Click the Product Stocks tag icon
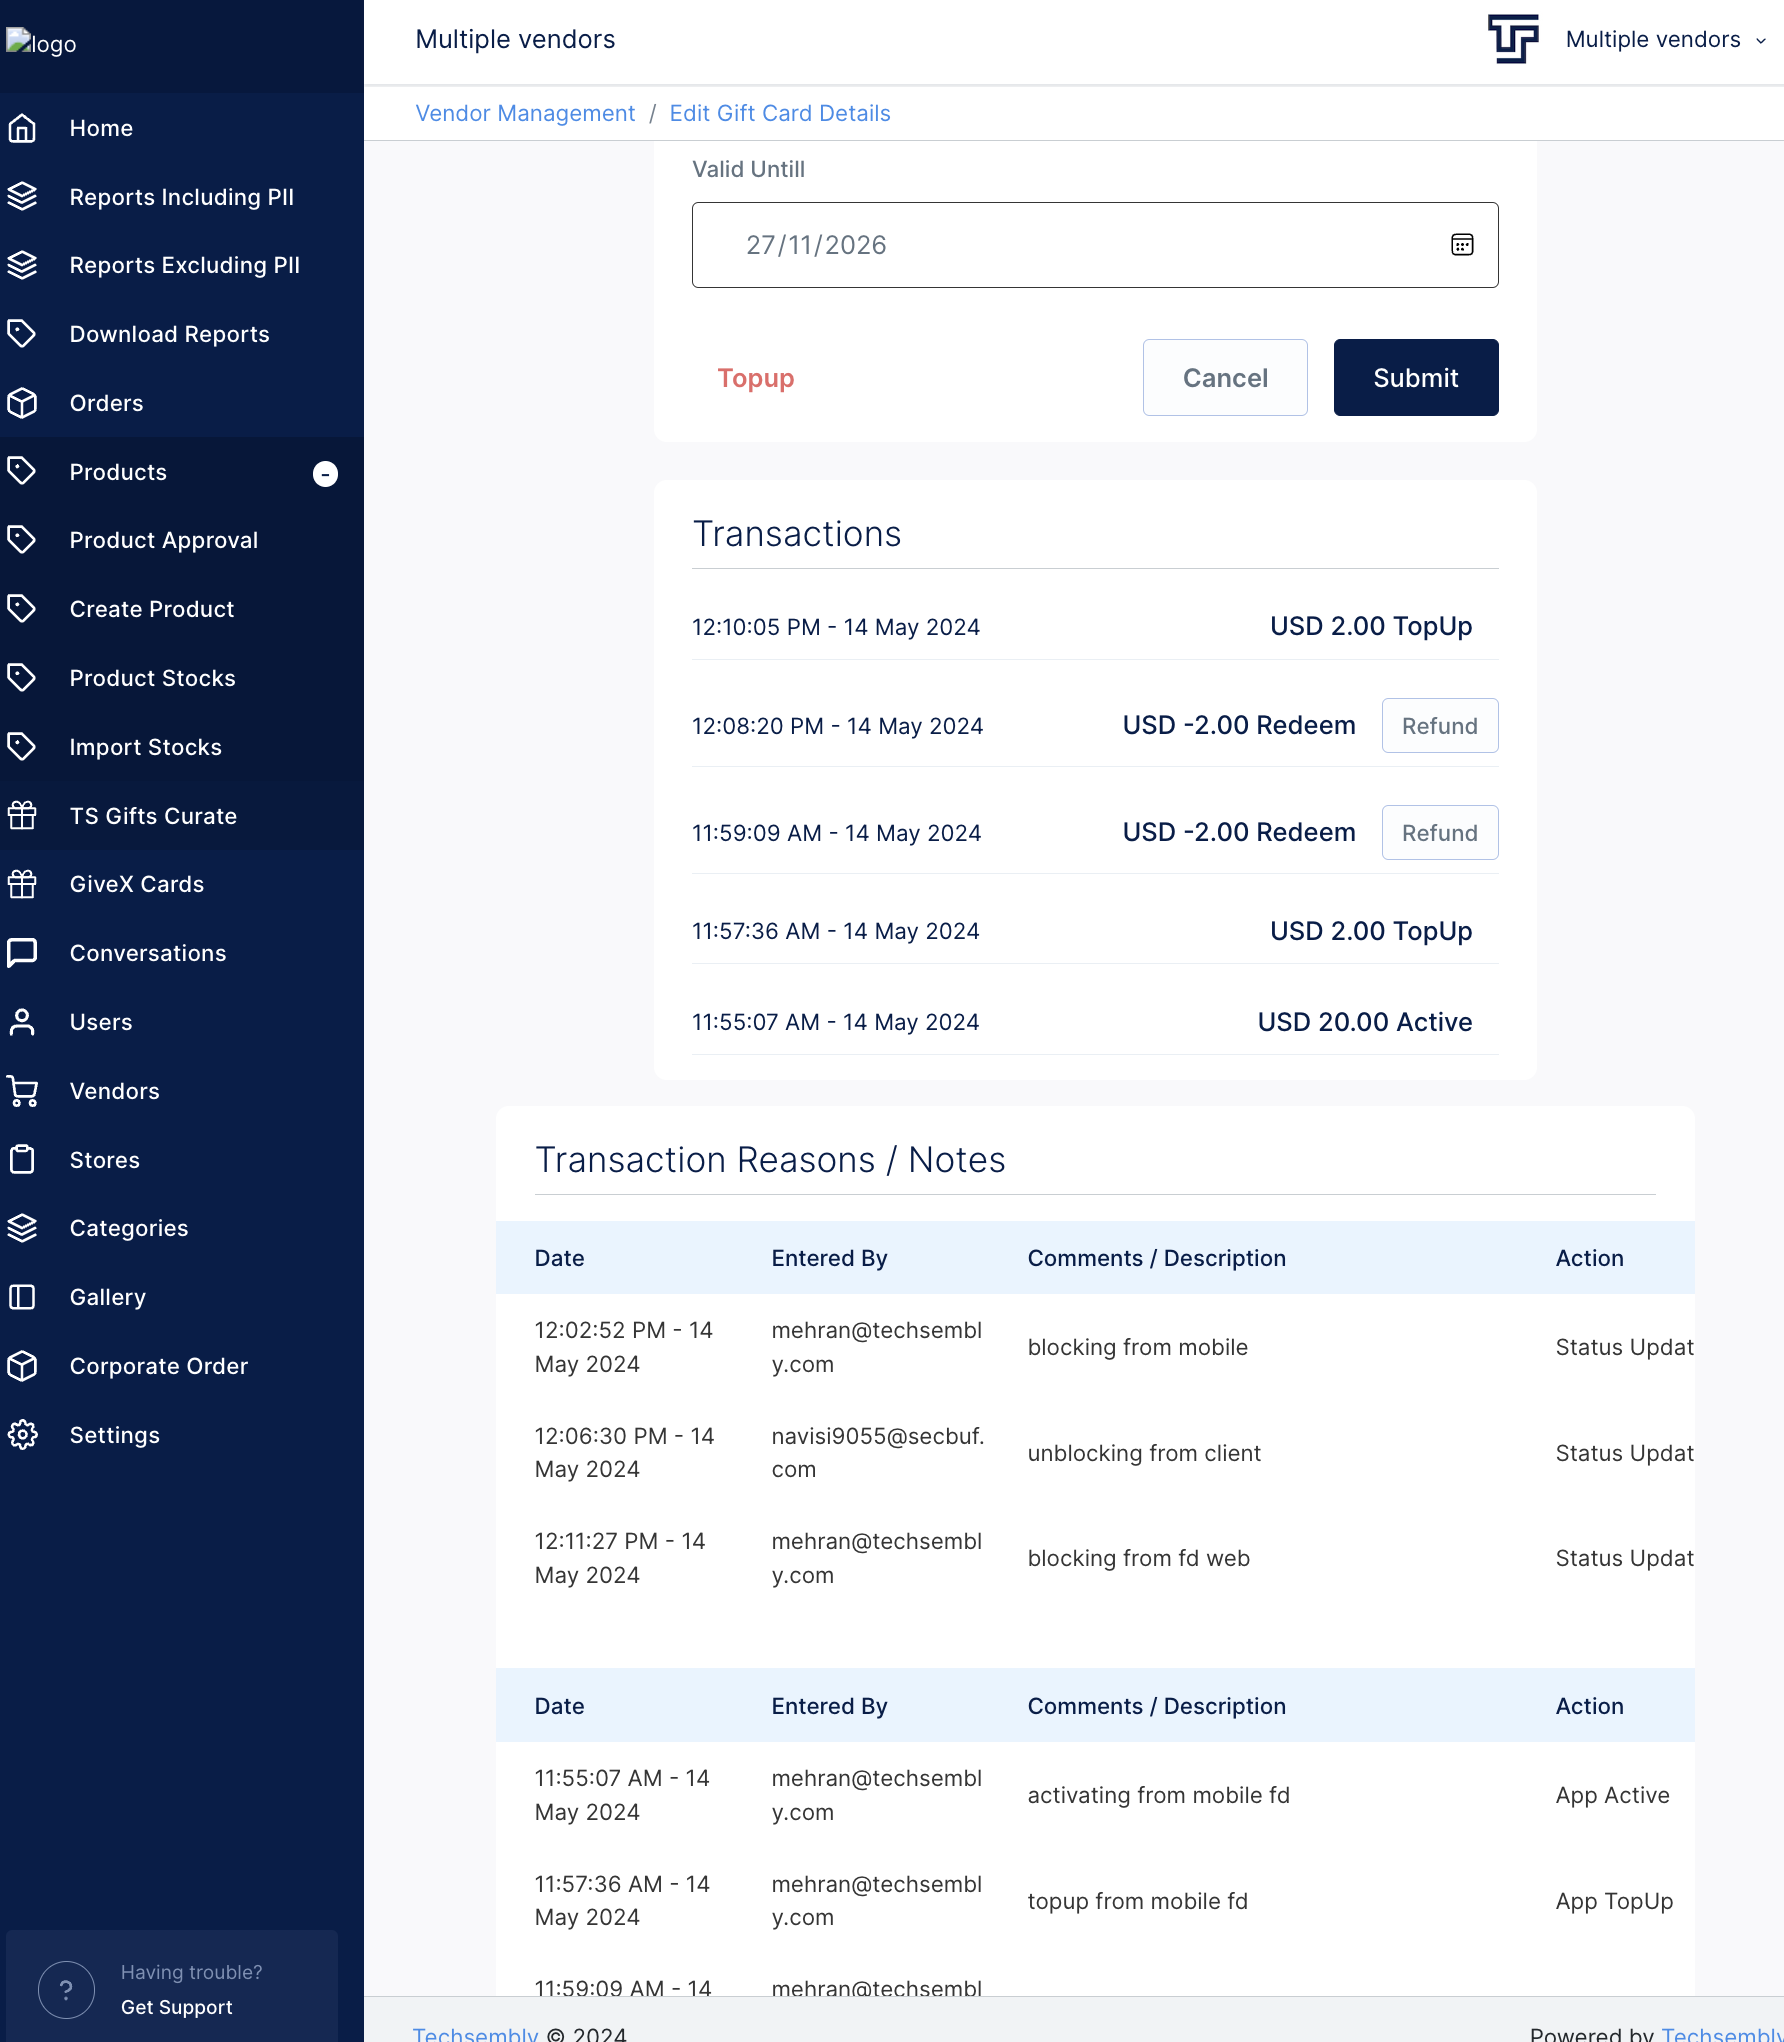1784x2042 pixels. click(22, 678)
